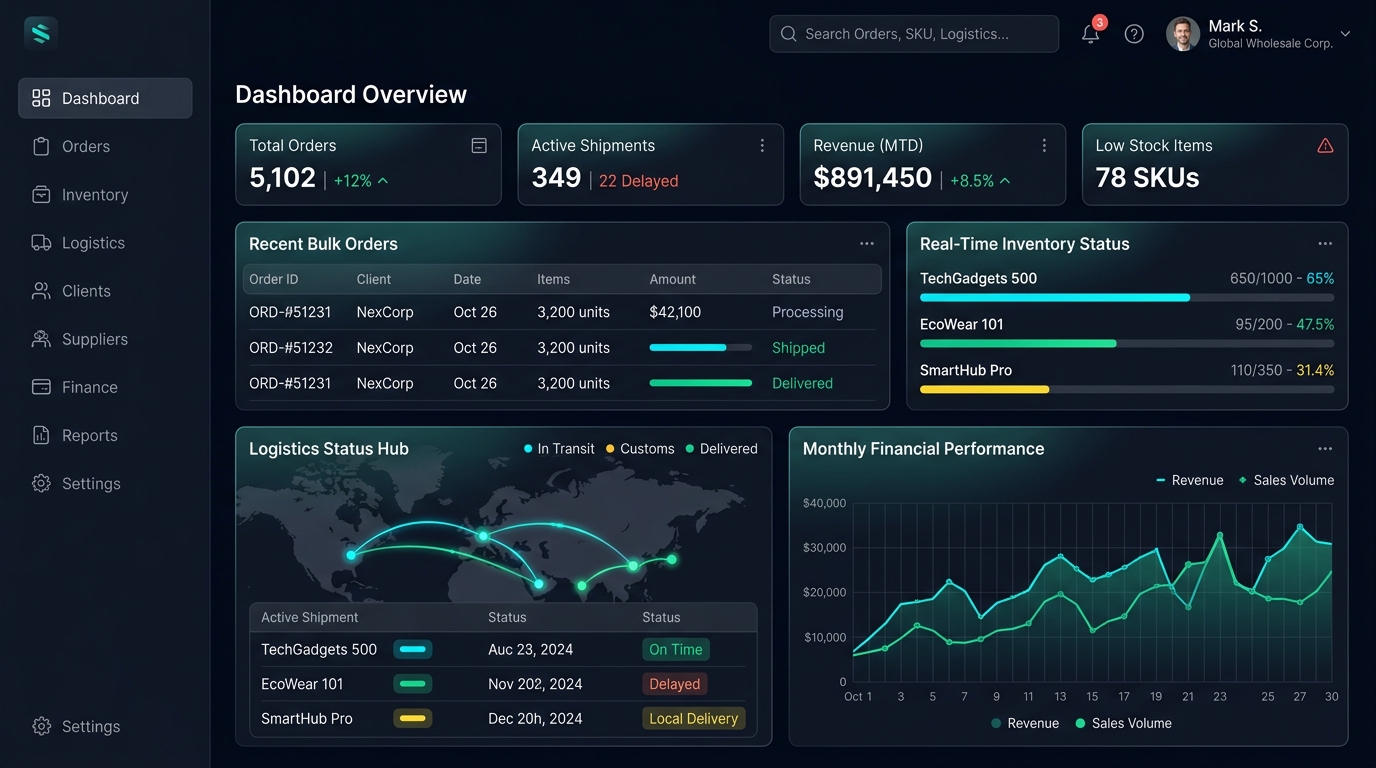This screenshot has width=1376, height=768.
Task: Toggle Sales Volume in bottom chart legend
Action: 1123,723
